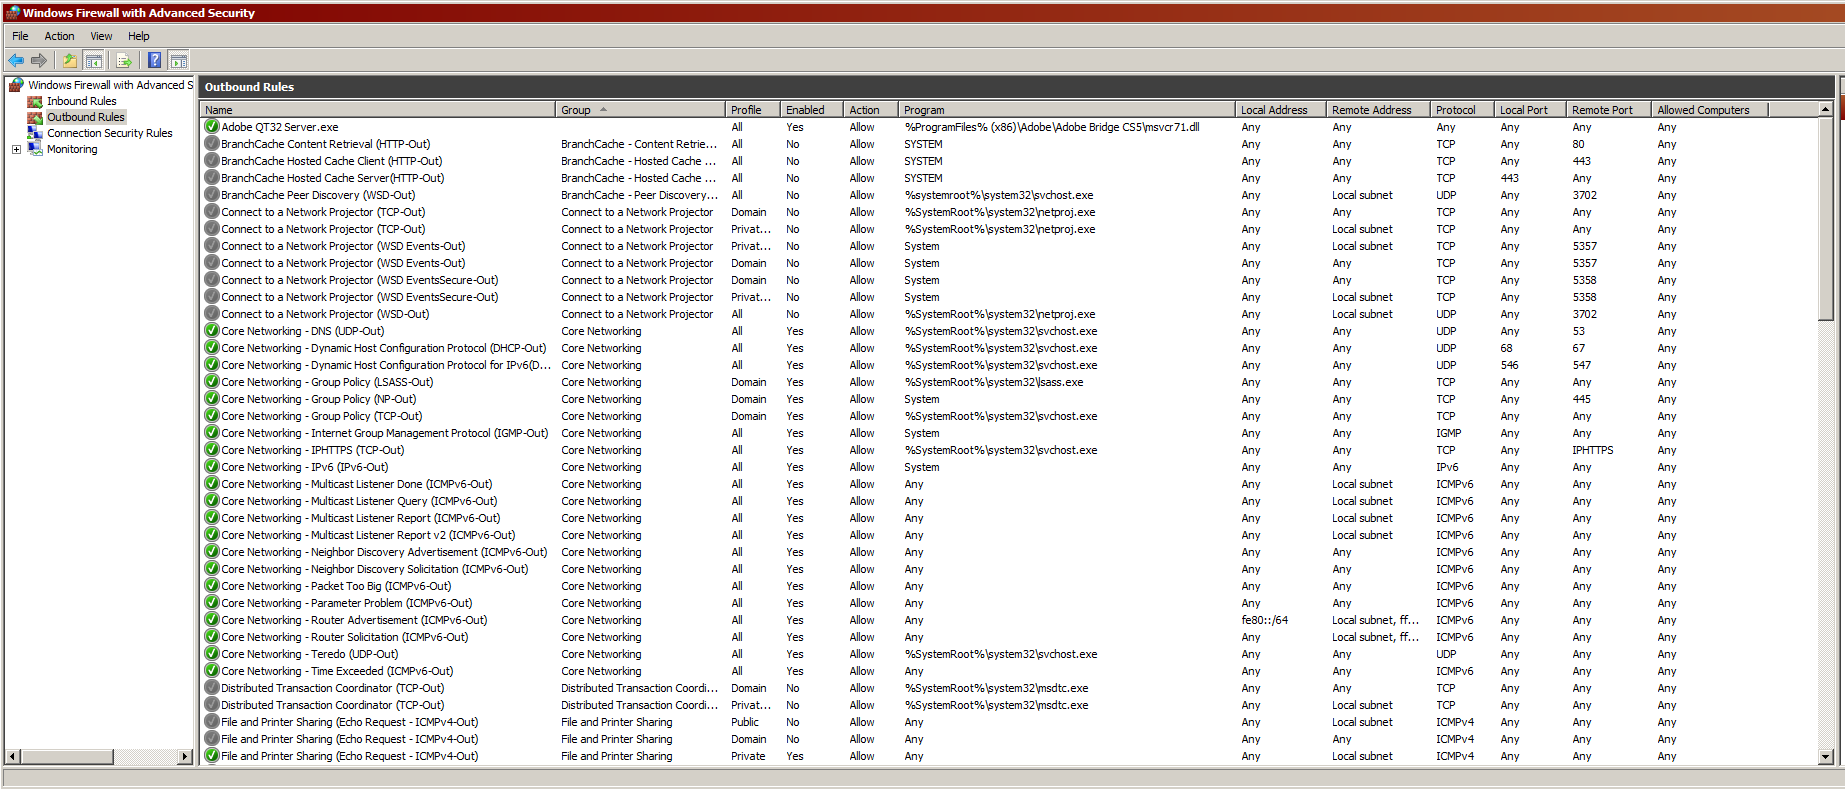1845x789 pixels.
Task: Select BranchCache Hosted Cache Server(HTTP-Out) rule
Action: [332, 178]
